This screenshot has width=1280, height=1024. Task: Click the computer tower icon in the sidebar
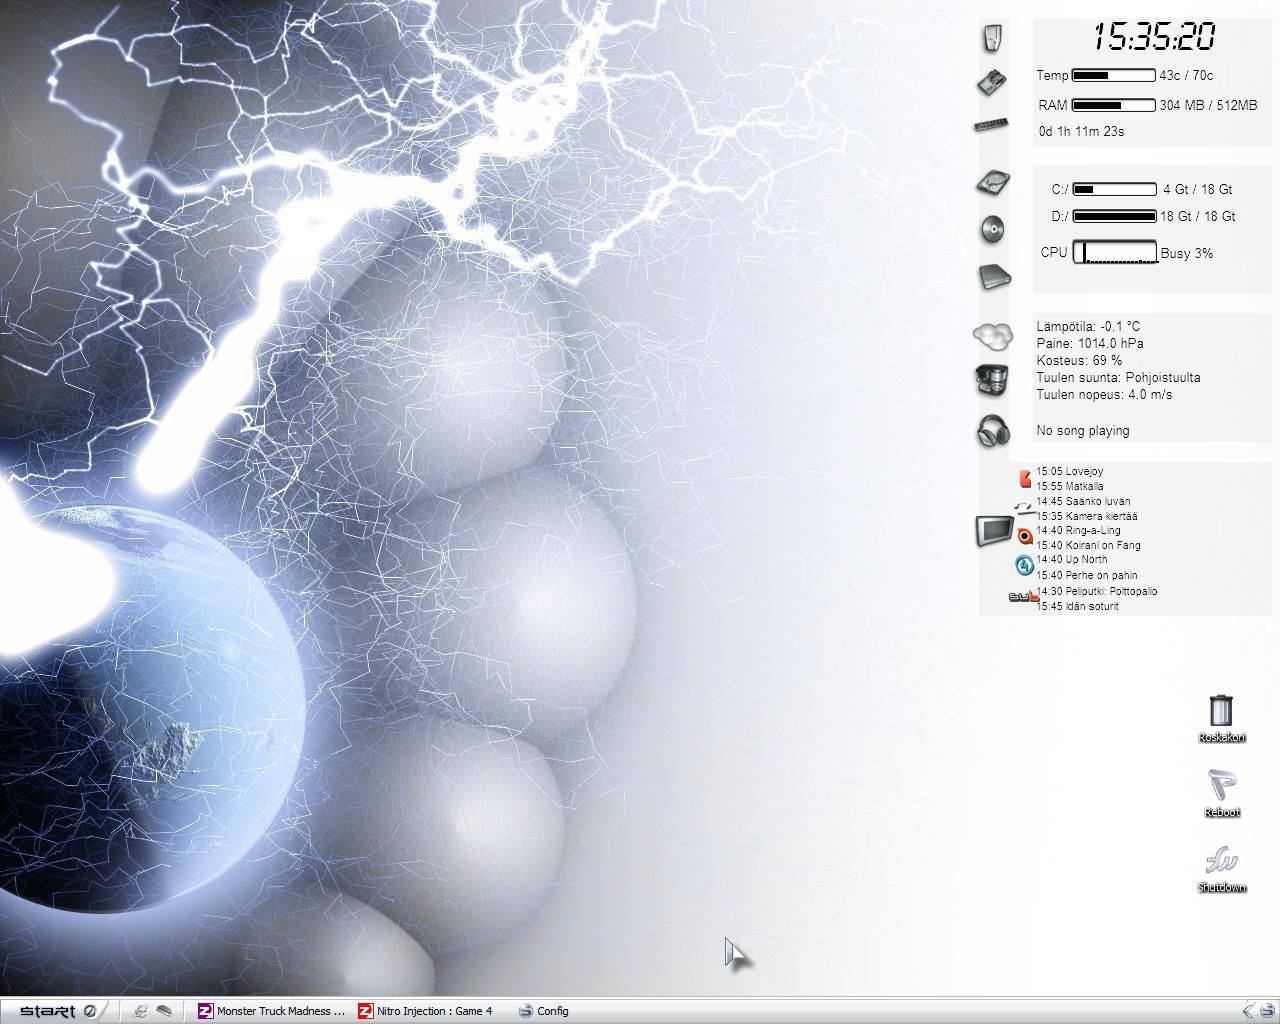pos(992,38)
